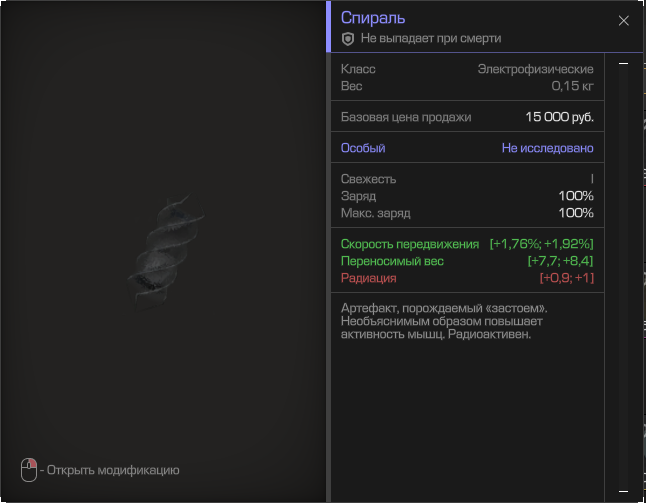Image resolution: width=646 pixels, height=503 pixels.
Task: Click the bottom dash of the scrollbar
Action: point(624,491)
